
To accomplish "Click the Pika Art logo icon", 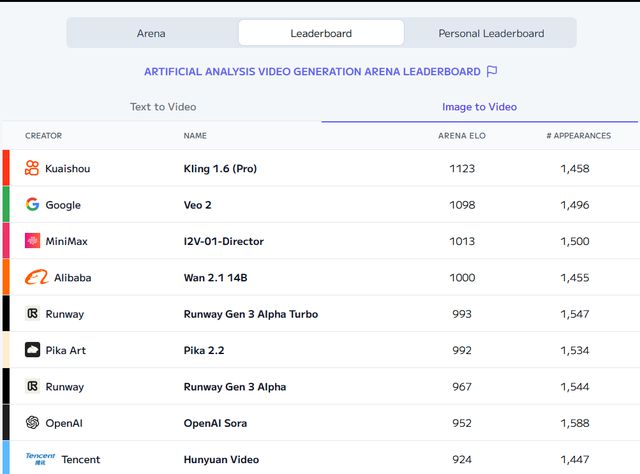I will (32, 350).
